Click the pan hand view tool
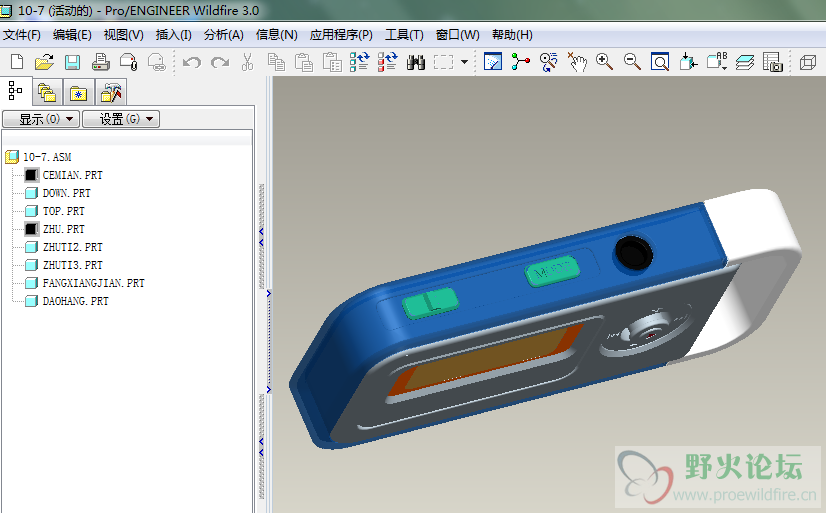This screenshot has width=826, height=513. tap(577, 62)
